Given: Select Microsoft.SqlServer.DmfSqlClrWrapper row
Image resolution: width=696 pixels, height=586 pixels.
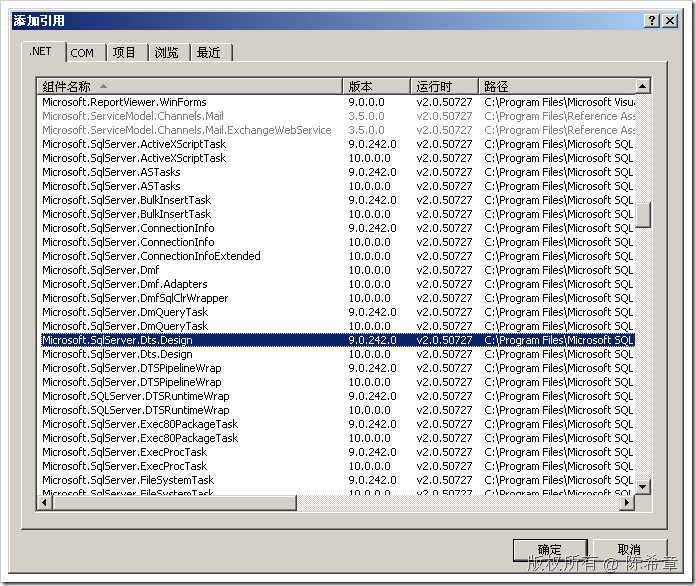Looking at the screenshot, I should click(337, 298).
